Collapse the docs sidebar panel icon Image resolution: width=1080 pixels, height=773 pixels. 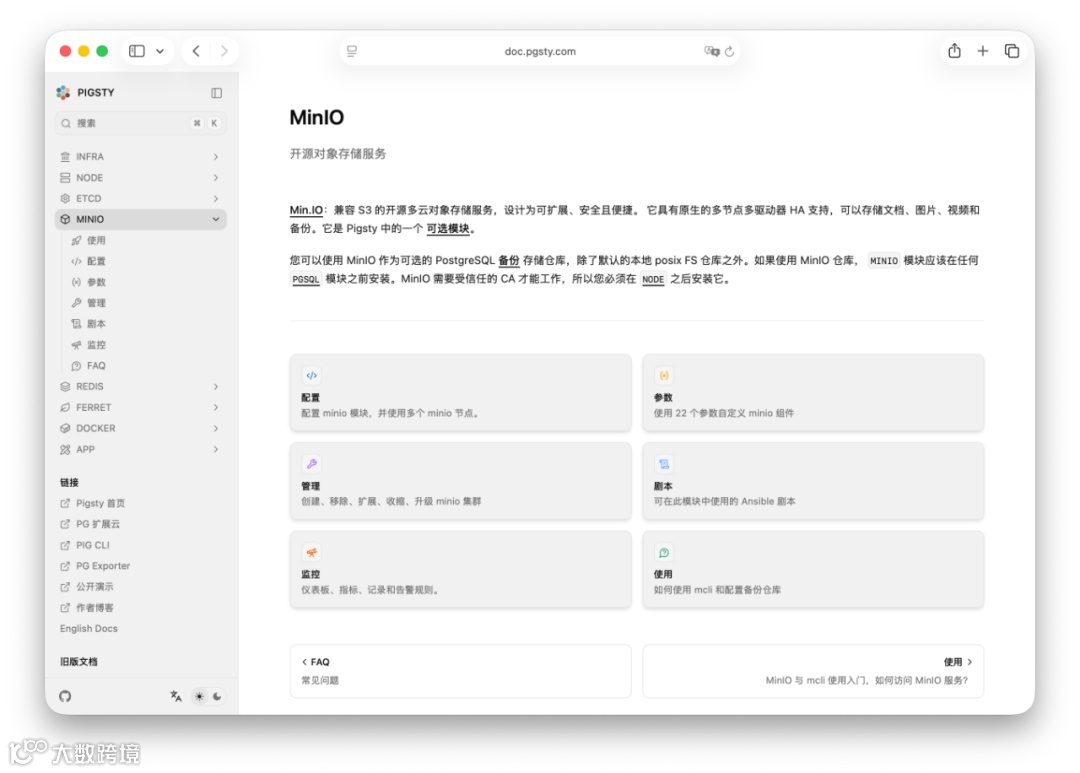pyautogui.click(x=216, y=93)
